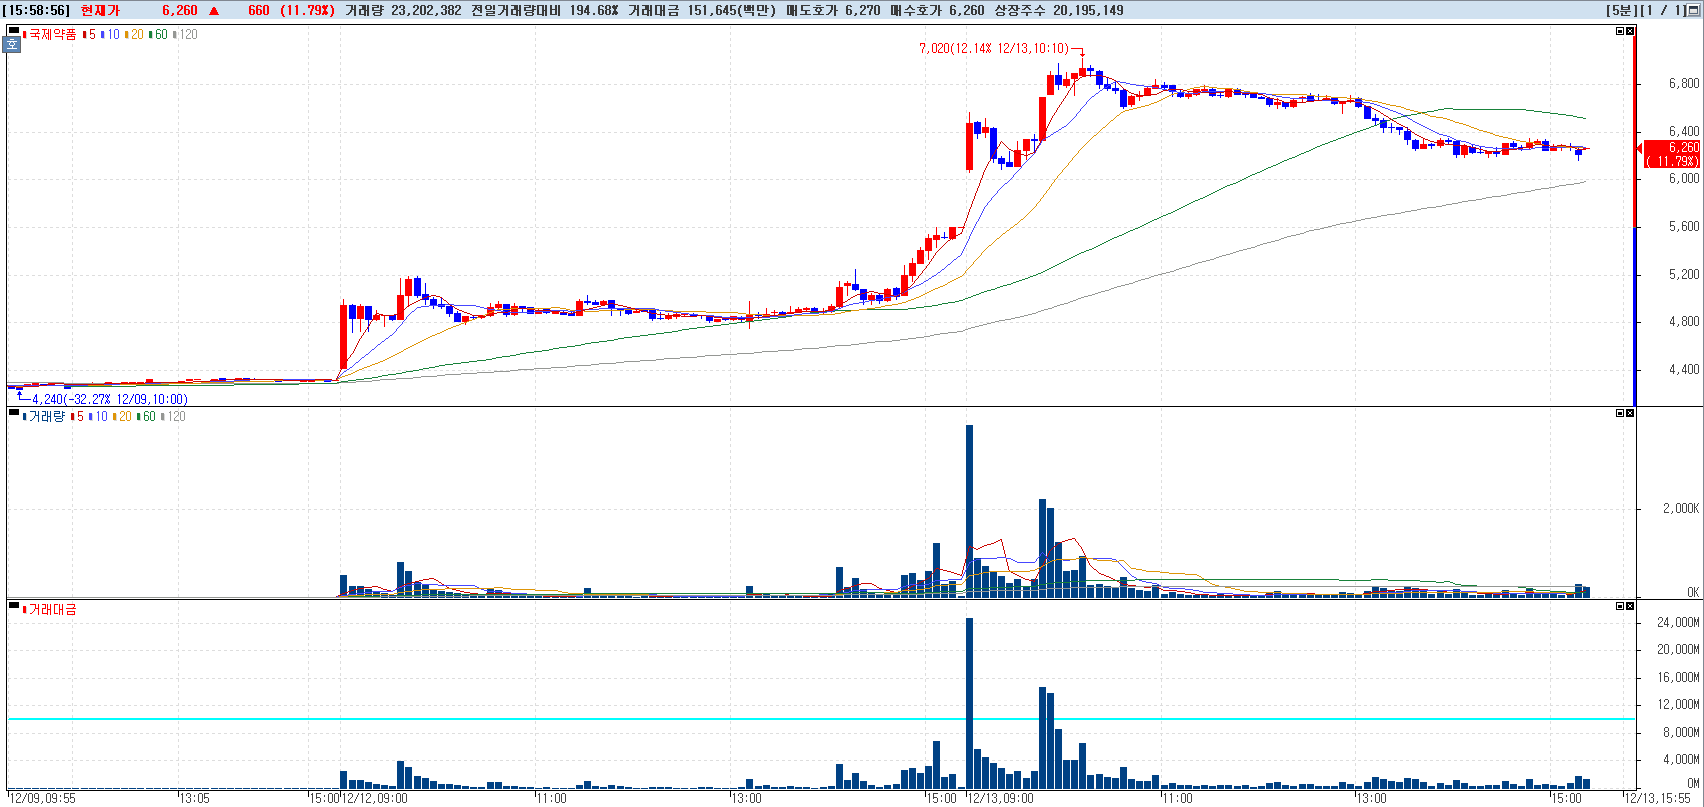Viewport: 1704px width, 807px height.
Task: Click the 7,020 high price annotation
Action: 994,48
